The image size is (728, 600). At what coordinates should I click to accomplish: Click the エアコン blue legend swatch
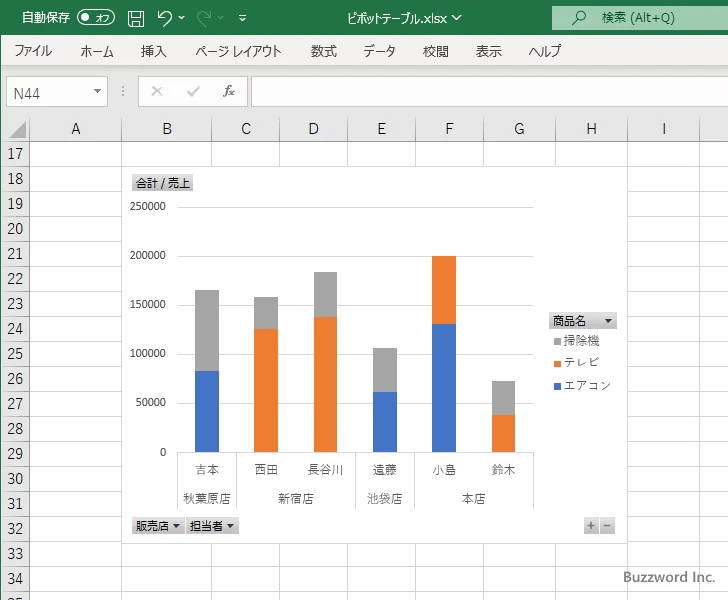[x=557, y=386]
